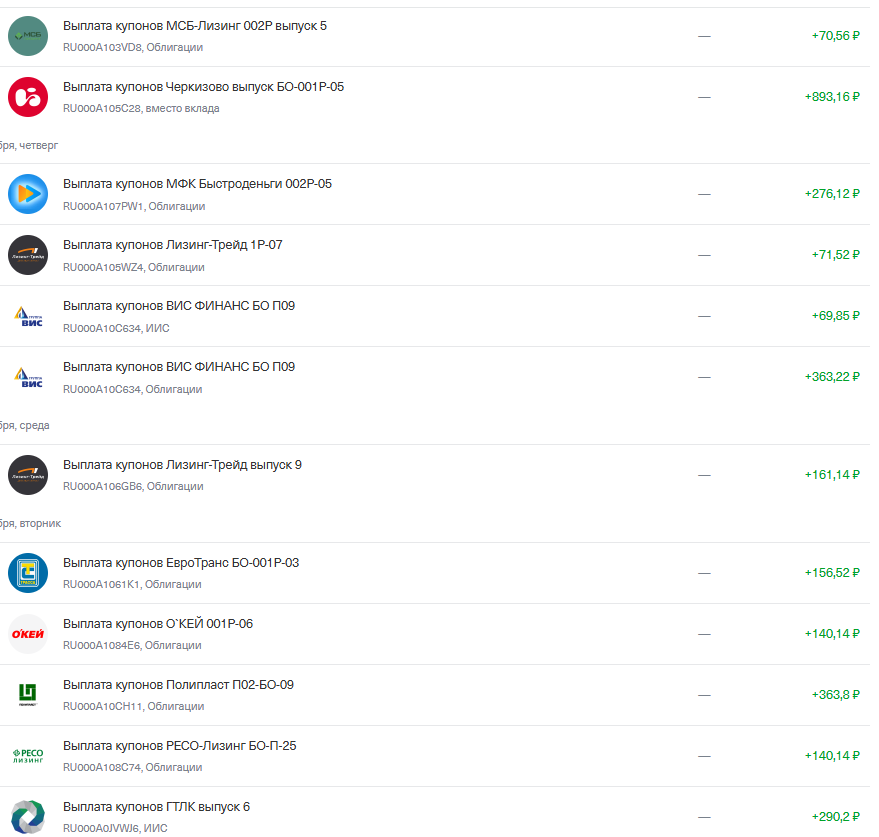This screenshot has width=879, height=837.
Task: Click ticker line RU000A10C634, ИИС
Action: point(116,329)
